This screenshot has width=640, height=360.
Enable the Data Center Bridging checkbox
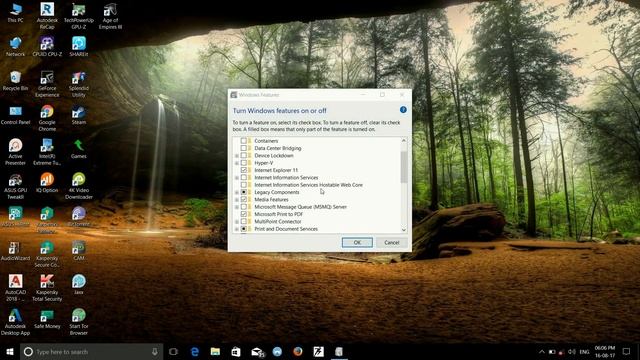(x=244, y=148)
